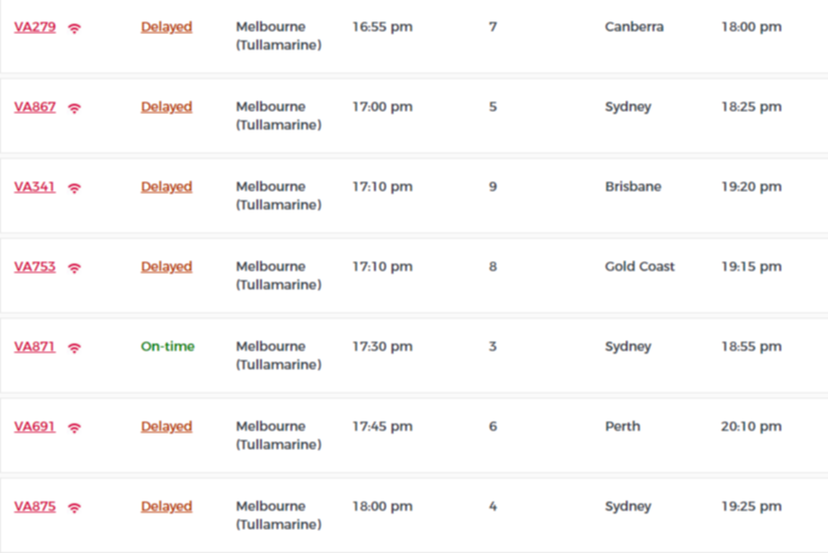Click the Wi-Fi icon beside VA279
Image resolution: width=828 pixels, height=553 pixels.
click(x=74, y=28)
